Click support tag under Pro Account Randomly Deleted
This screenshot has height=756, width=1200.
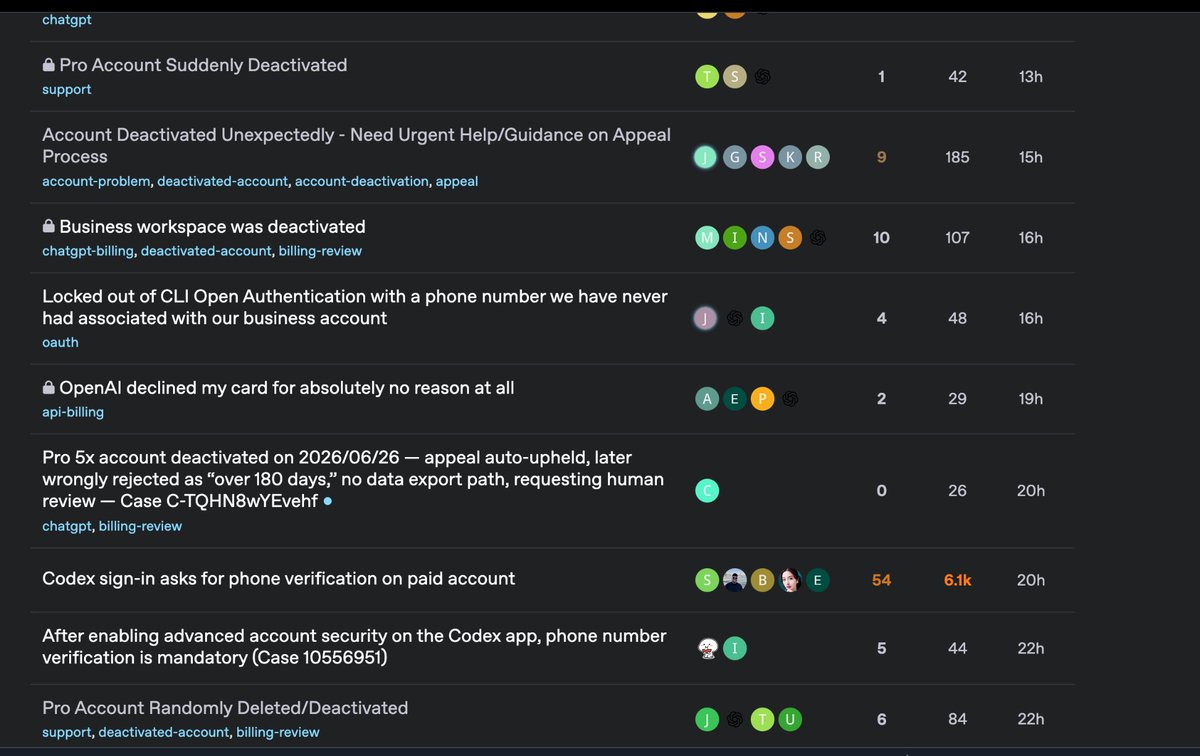(x=66, y=732)
